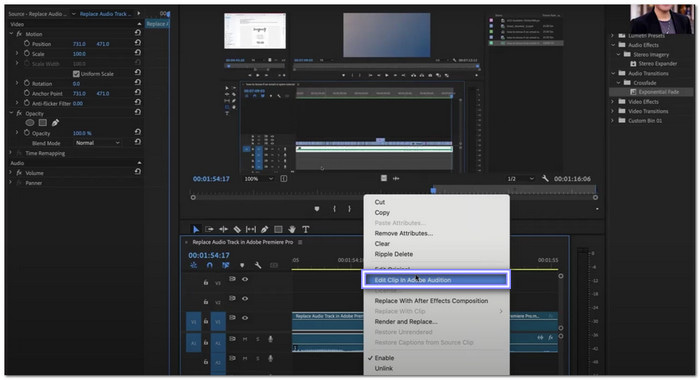Screen dimensions: 700x380
Task: Click the Mark In bracket button
Action: [x=334, y=209]
